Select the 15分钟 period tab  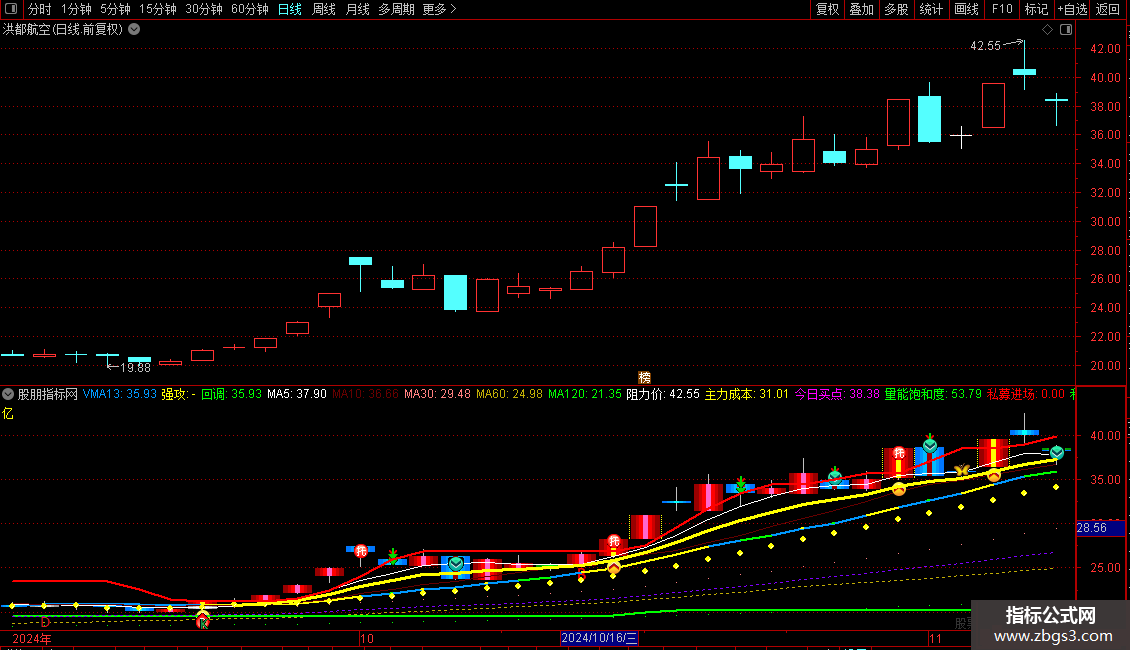pos(157,9)
